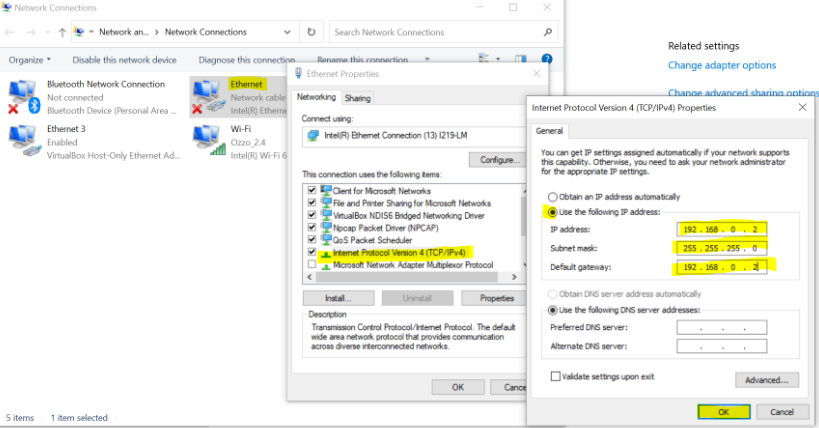Click the Configure button

(497, 159)
